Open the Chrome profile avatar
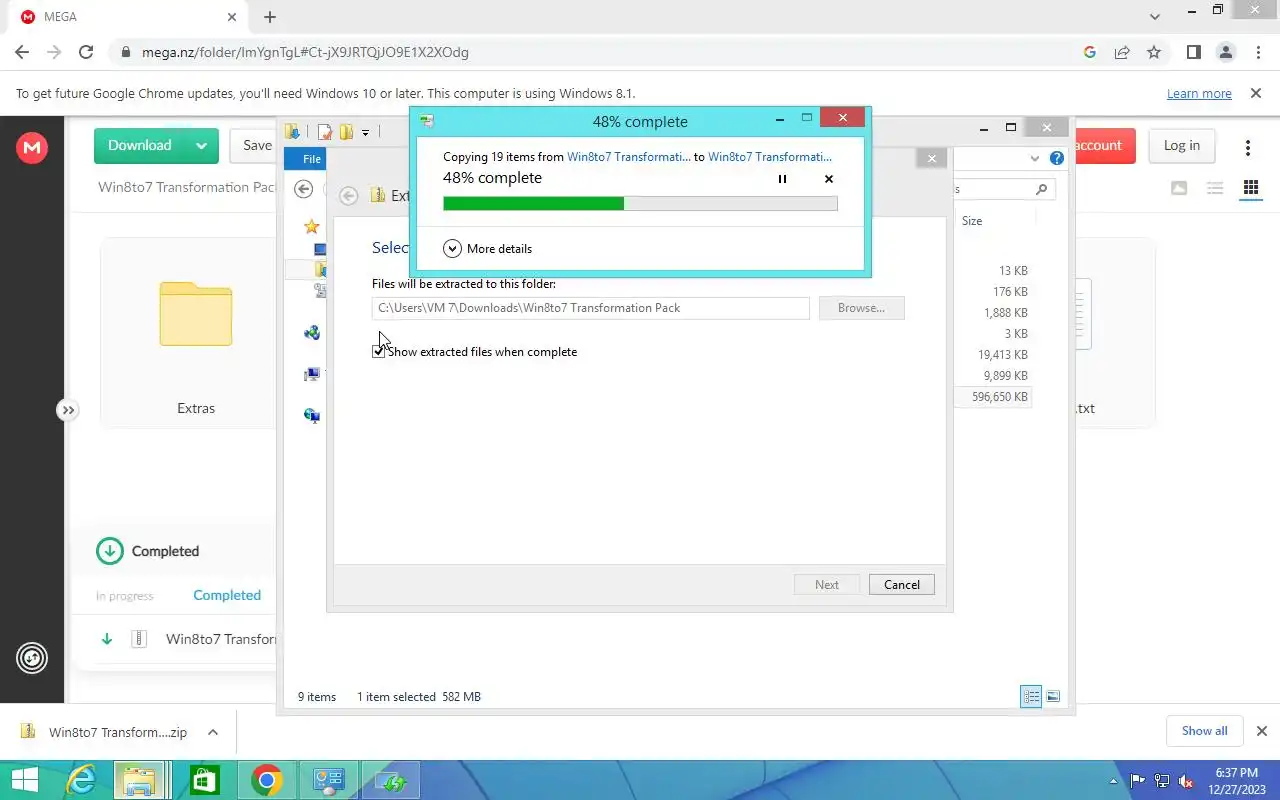The width and height of the screenshot is (1280, 800). pos(1225,52)
